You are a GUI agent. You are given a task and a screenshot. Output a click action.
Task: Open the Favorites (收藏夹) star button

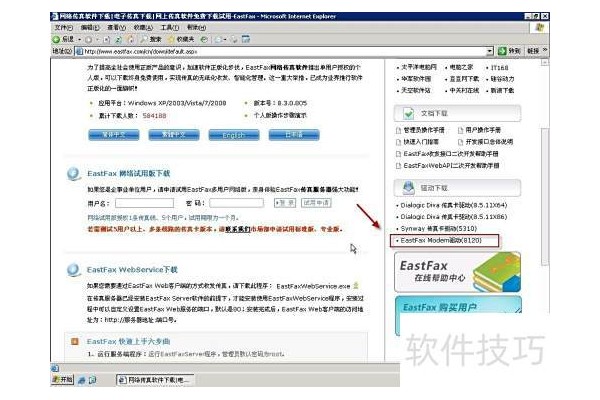[181, 39]
